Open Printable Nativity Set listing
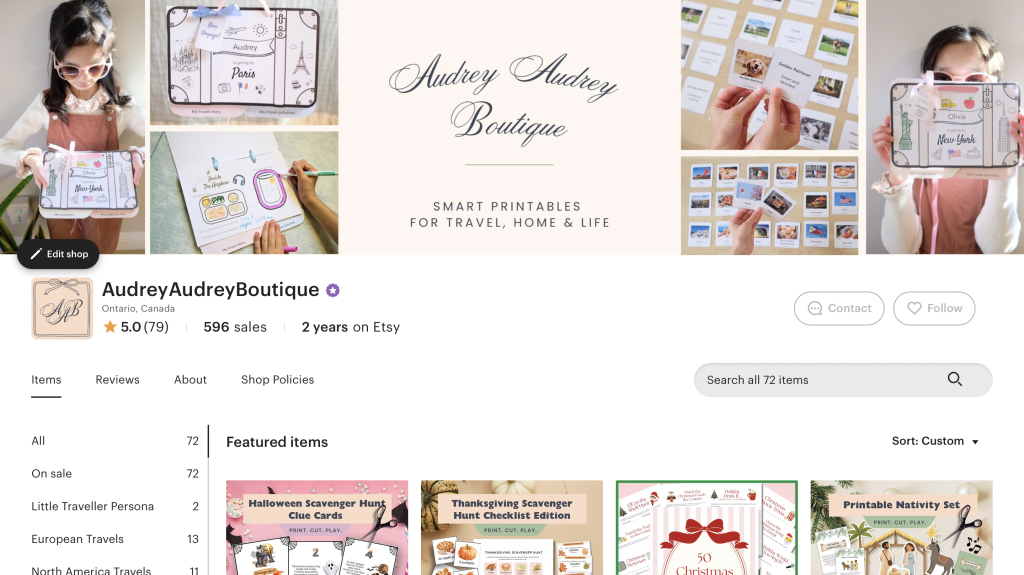 pos(901,528)
